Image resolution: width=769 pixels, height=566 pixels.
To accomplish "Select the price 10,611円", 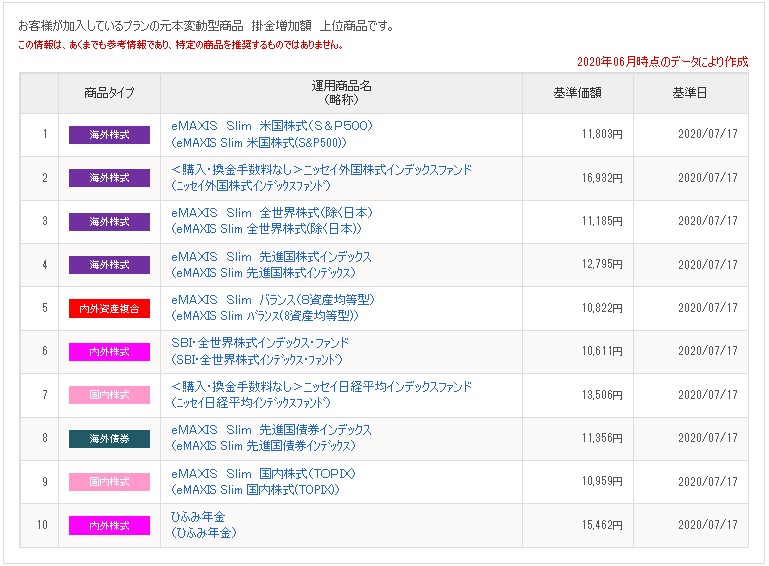I will coord(602,351).
